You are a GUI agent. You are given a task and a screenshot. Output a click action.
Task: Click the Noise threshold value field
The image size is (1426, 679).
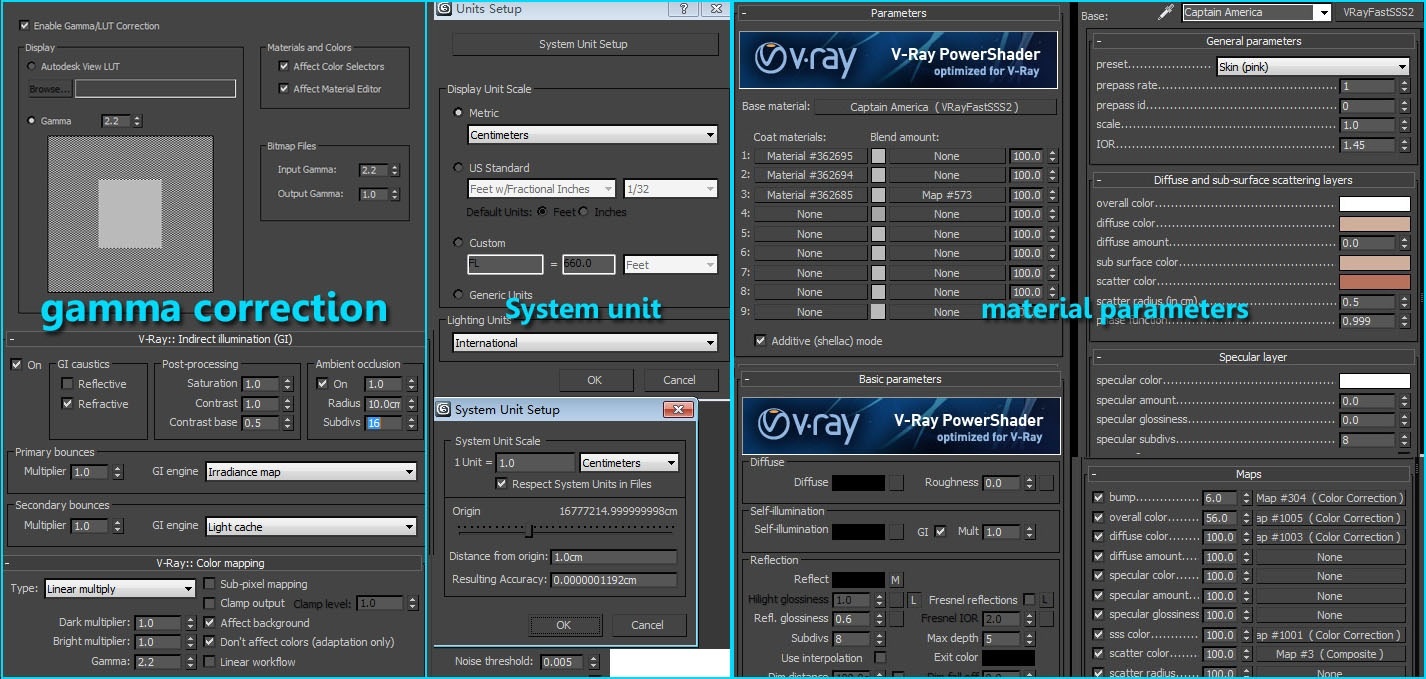point(562,662)
